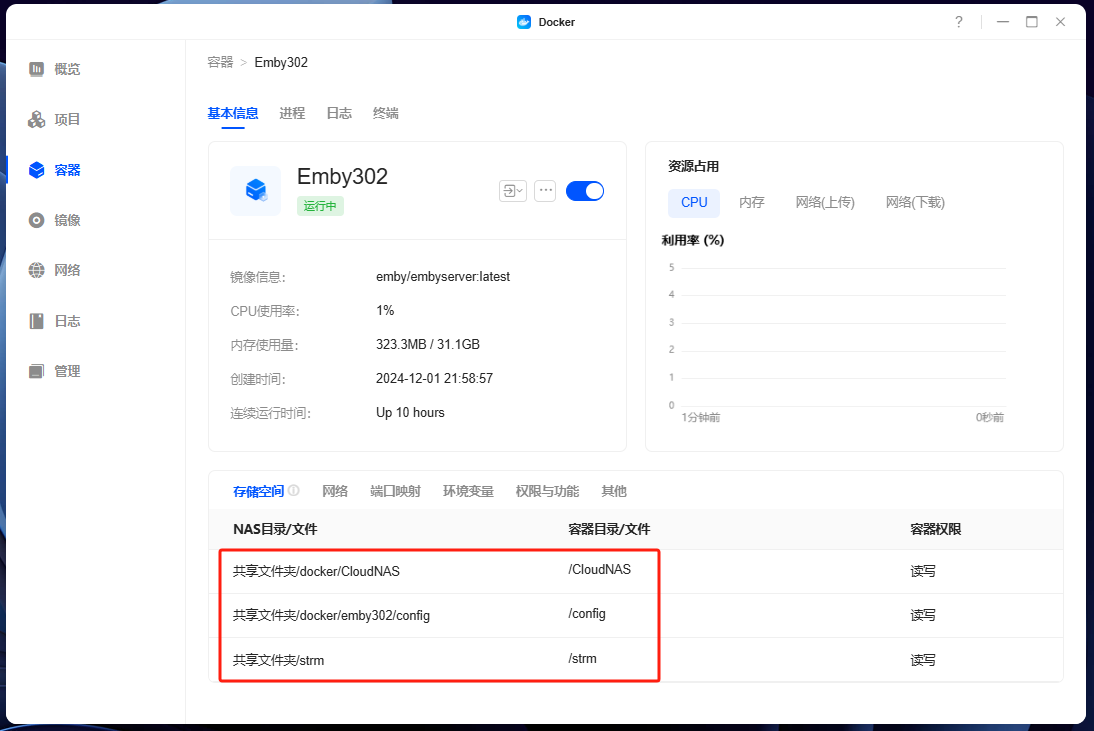The height and width of the screenshot is (731, 1094).
Task: Click the Docker whale icon in title bar
Action: point(524,22)
